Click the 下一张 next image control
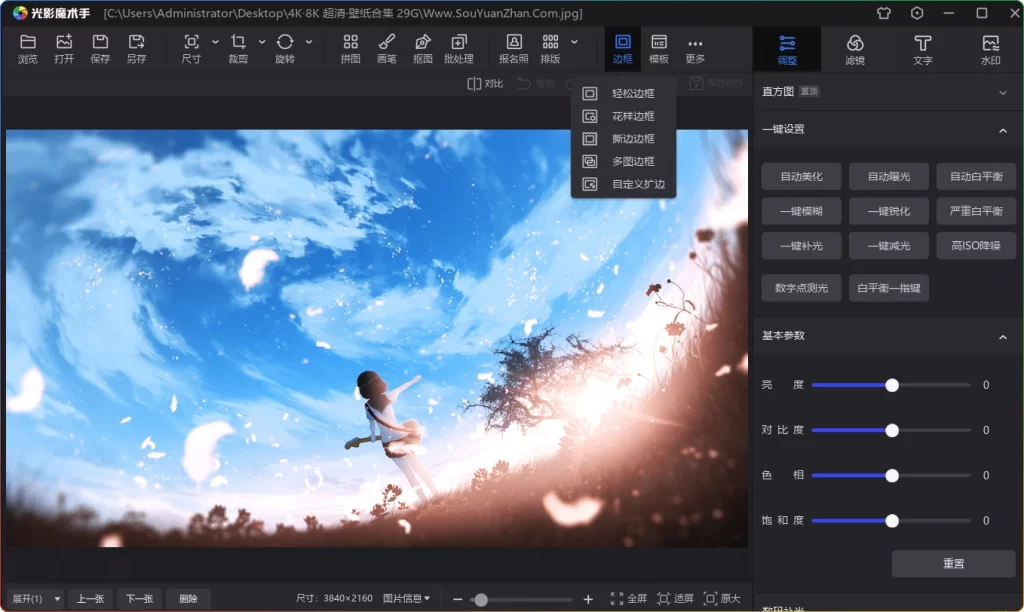1024x612 pixels. click(139, 597)
